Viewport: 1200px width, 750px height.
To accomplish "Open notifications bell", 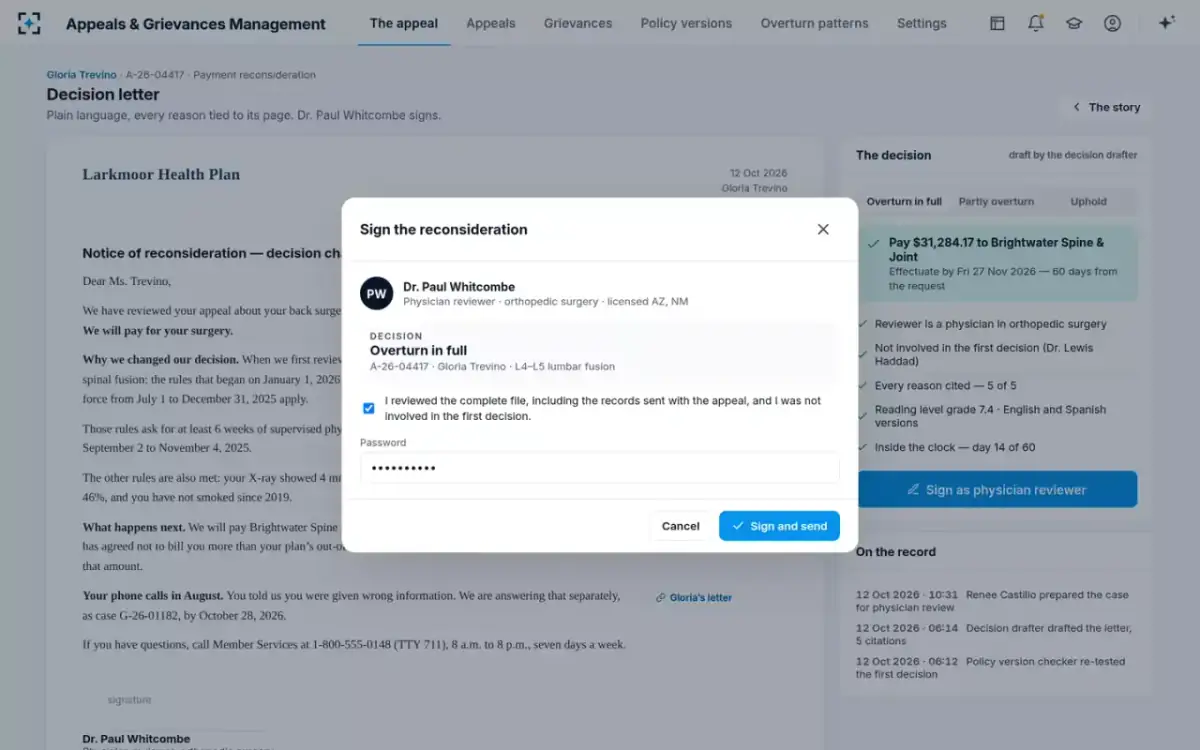I will click(1036, 23).
